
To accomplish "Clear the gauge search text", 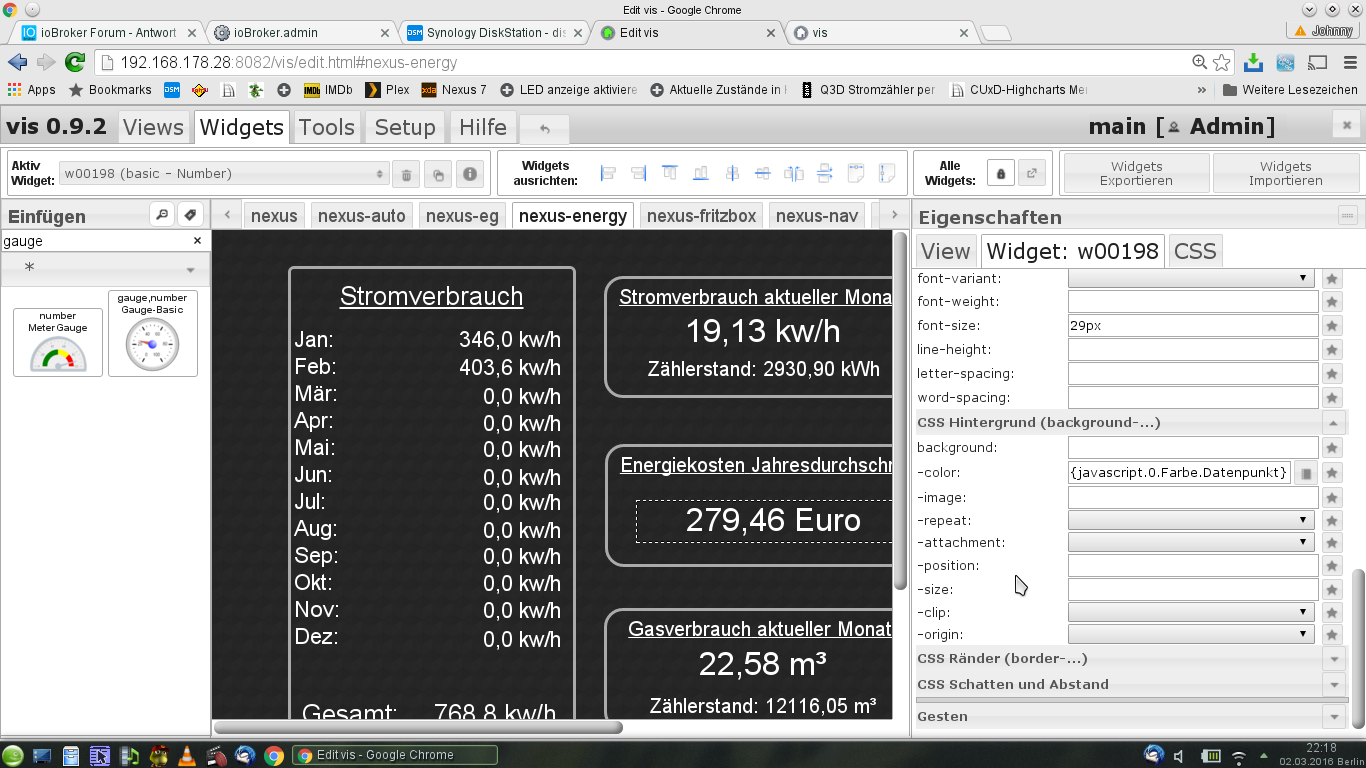I will 197,241.
